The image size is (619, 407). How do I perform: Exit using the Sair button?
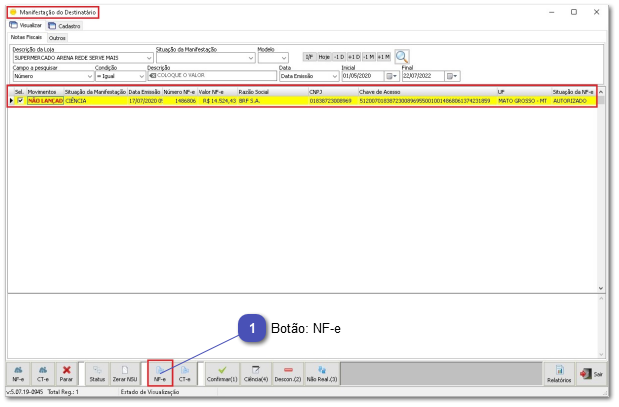tap(591, 374)
